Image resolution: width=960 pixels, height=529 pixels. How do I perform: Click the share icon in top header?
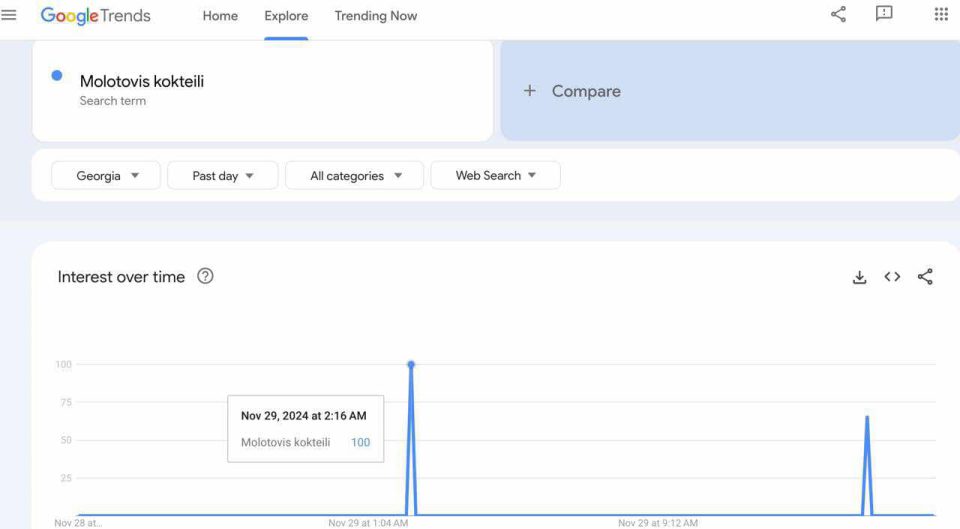(x=838, y=14)
